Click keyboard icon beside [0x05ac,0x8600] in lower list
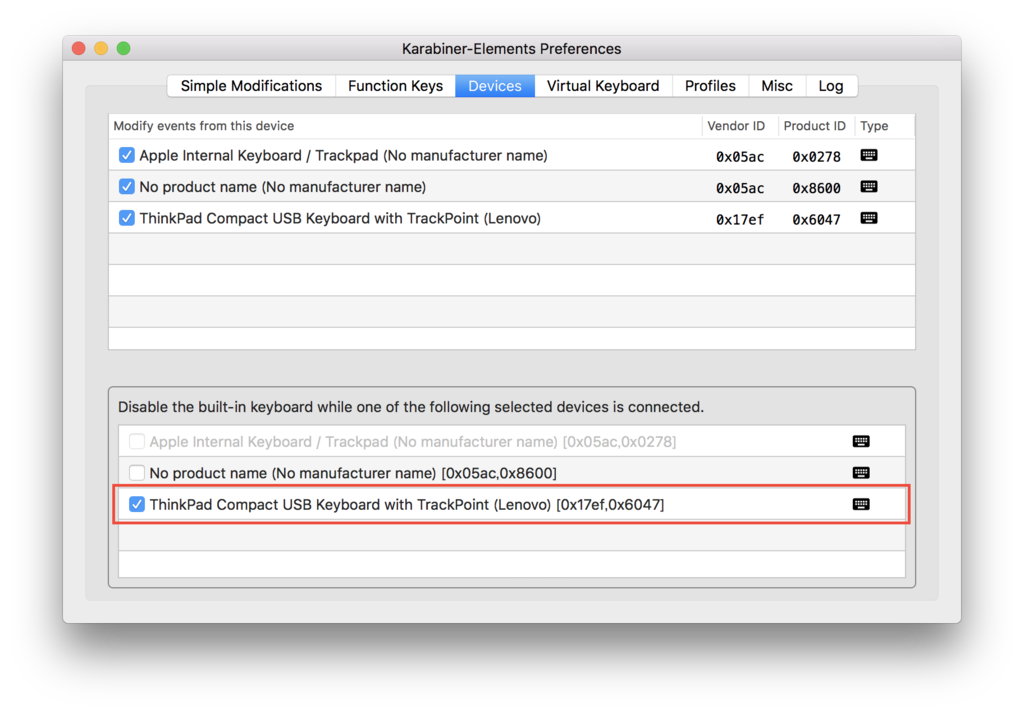 point(861,473)
